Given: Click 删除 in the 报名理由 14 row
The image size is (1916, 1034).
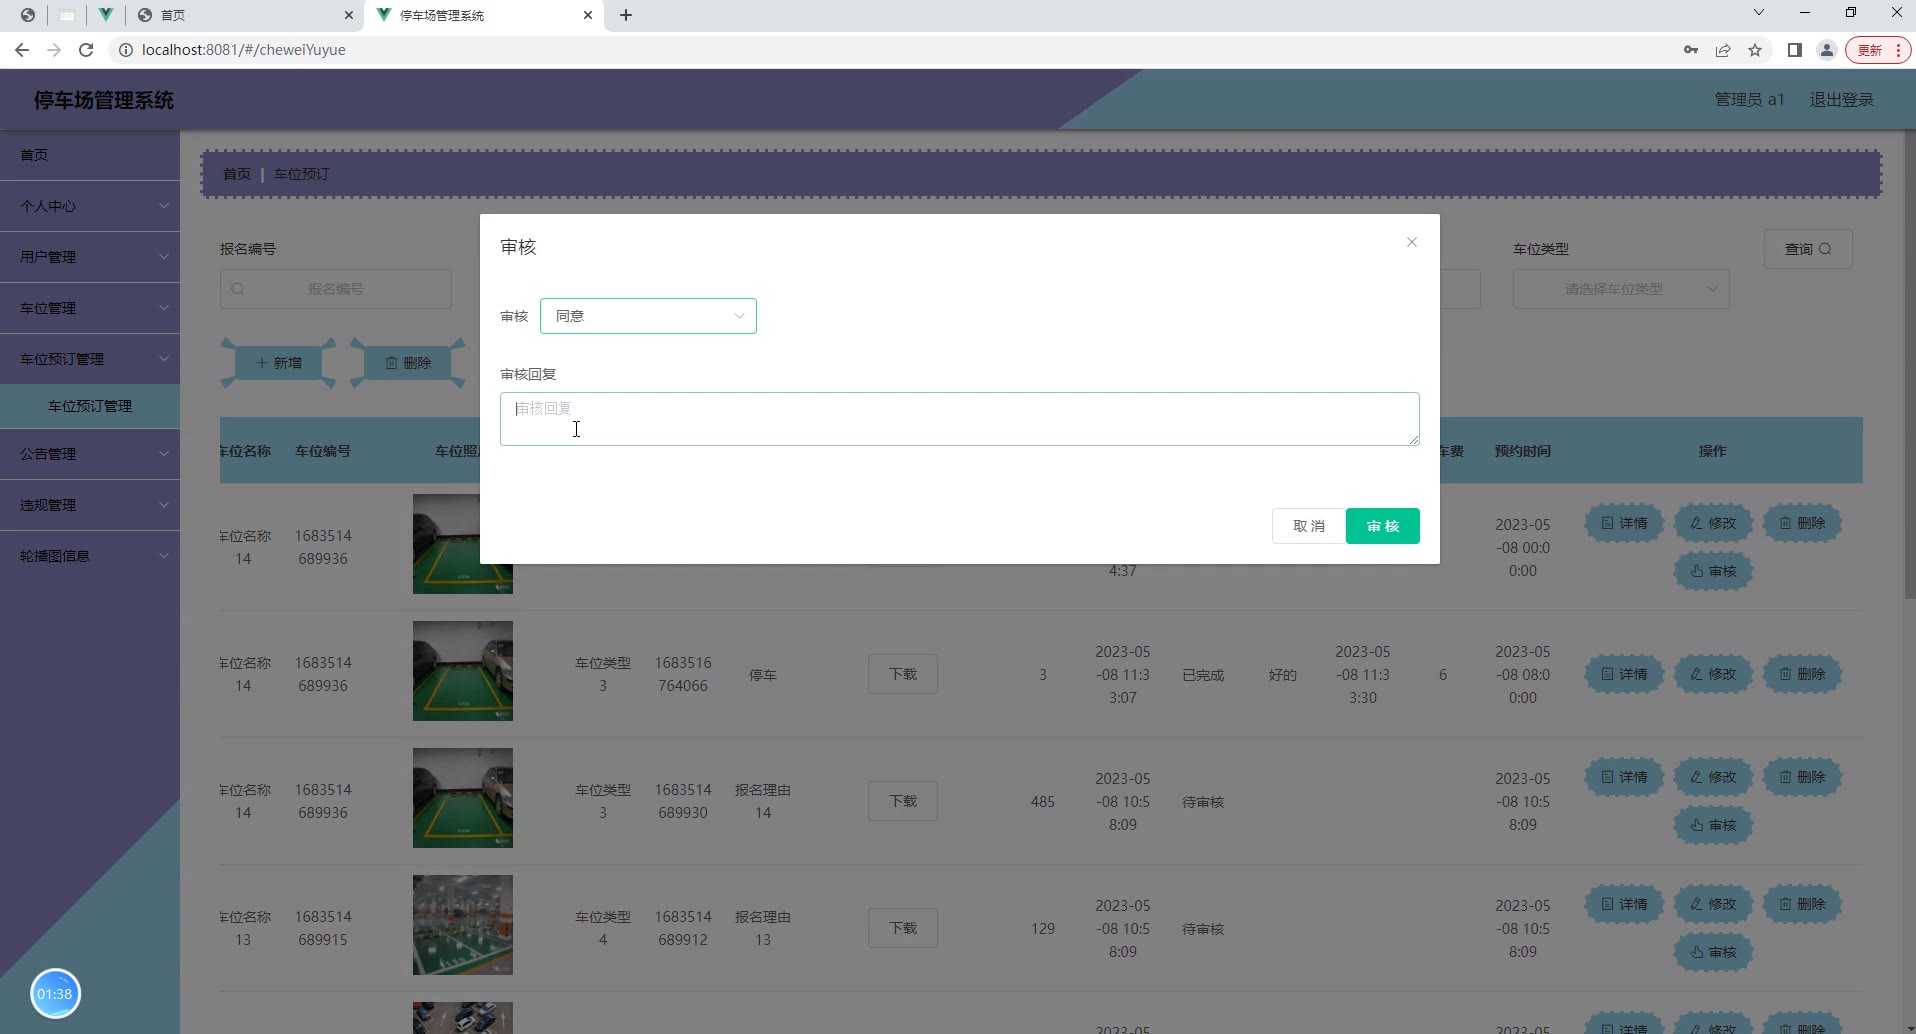Looking at the screenshot, I should point(1802,777).
